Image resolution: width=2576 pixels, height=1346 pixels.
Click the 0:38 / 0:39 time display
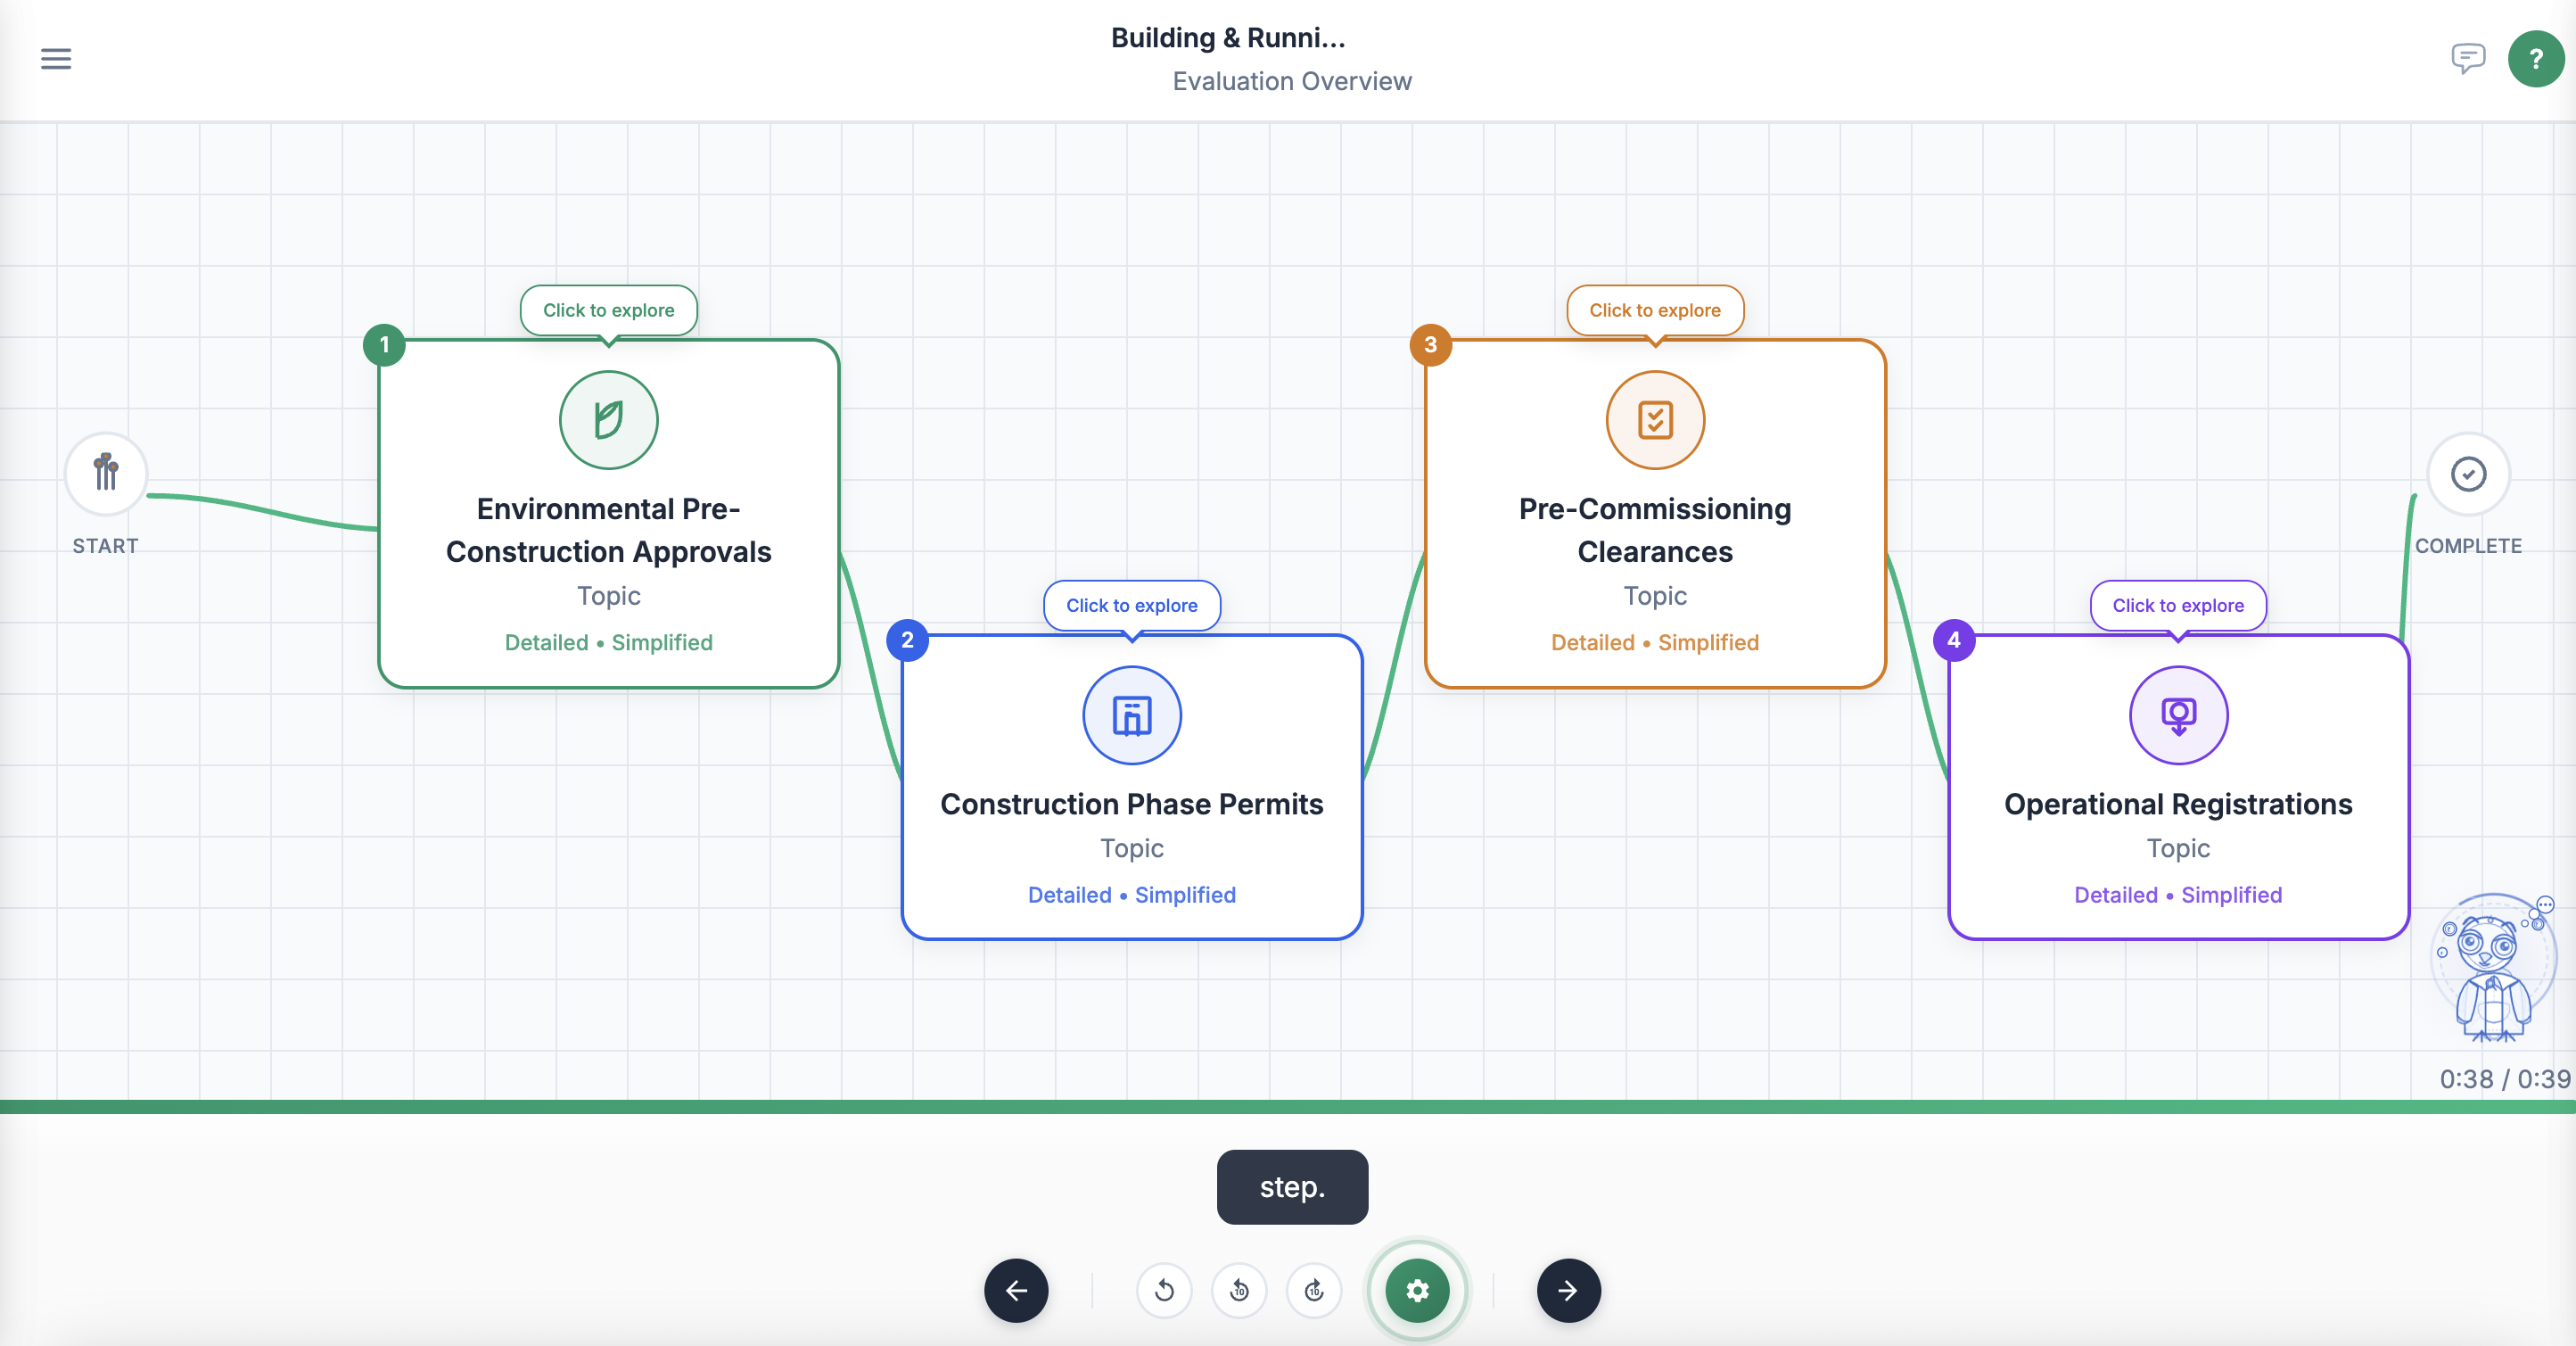(2504, 1079)
